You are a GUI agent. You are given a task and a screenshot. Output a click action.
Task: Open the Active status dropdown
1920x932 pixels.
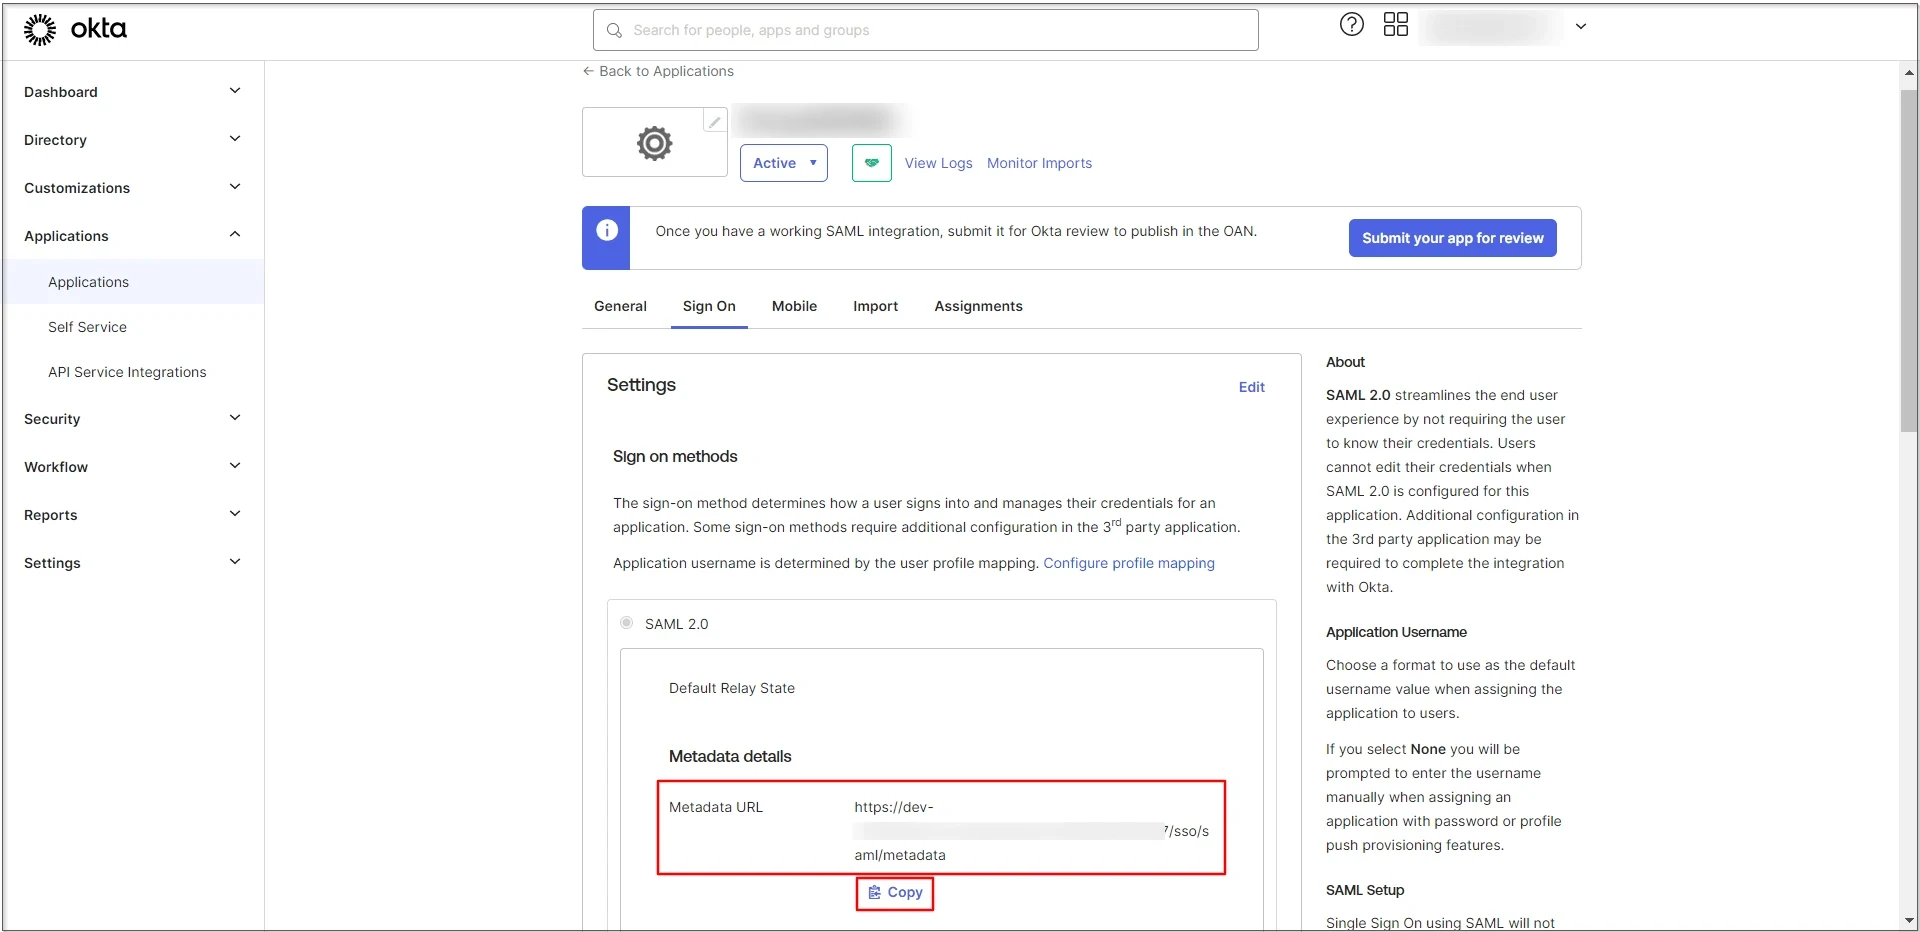783,163
